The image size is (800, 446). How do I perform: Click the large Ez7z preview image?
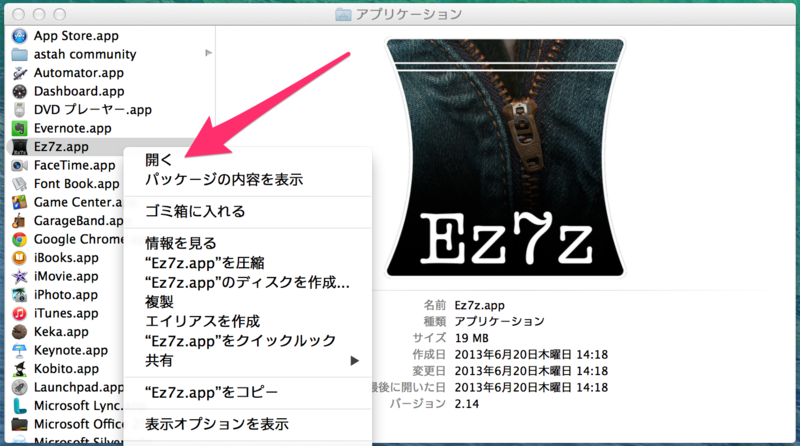coord(505,158)
